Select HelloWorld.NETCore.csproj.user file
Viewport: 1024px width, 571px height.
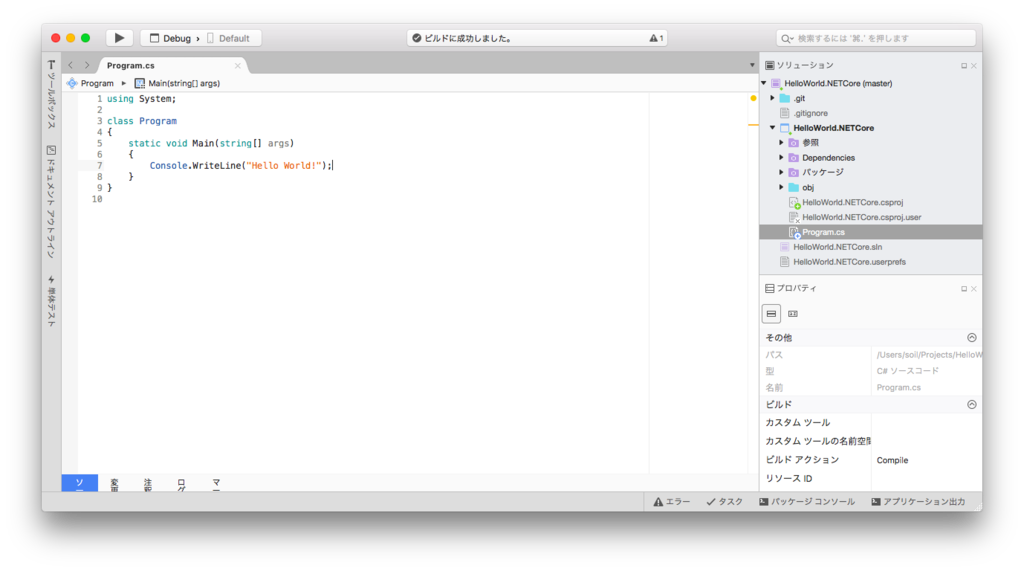coord(861,218)
